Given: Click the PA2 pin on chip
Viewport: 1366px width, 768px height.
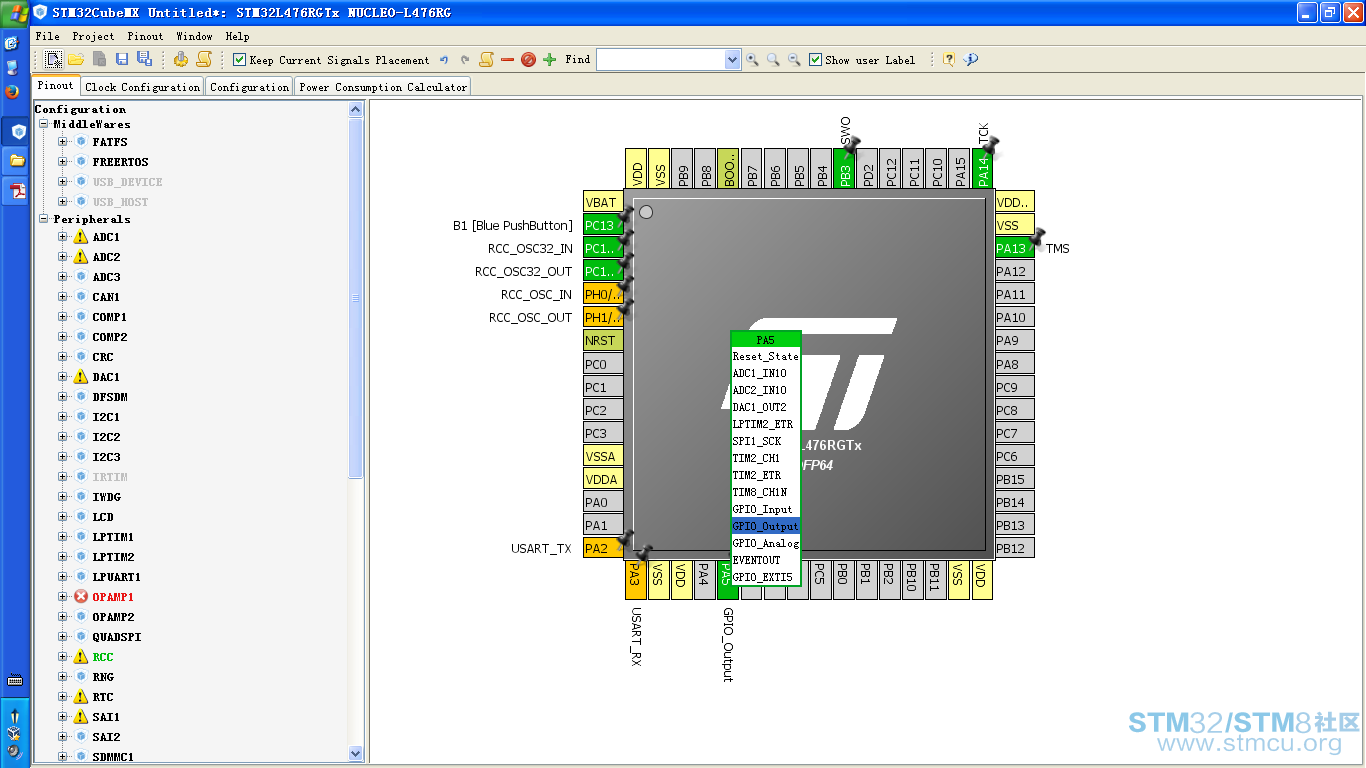Looking at the screenshot, I should [x=602, y=548].
